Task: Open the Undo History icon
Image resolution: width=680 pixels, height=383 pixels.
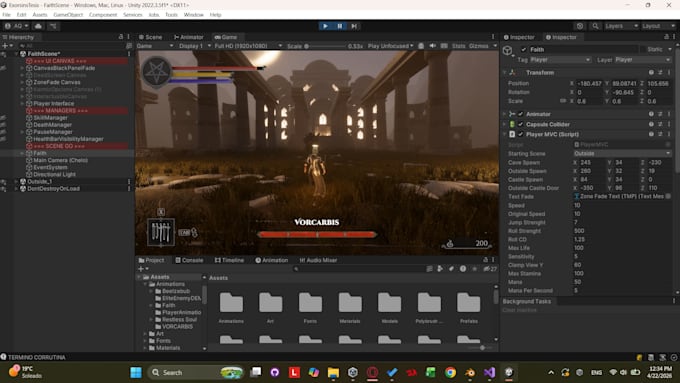Action: click(x=580, y=26)
